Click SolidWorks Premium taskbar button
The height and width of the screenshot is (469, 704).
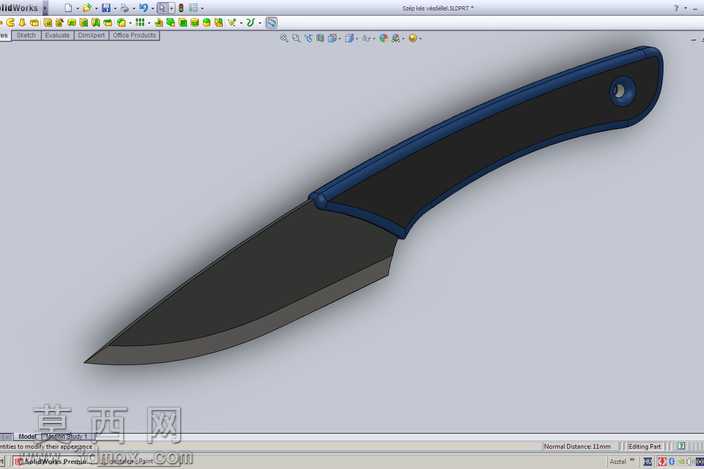pyautogui.click(x=53, y=461)
